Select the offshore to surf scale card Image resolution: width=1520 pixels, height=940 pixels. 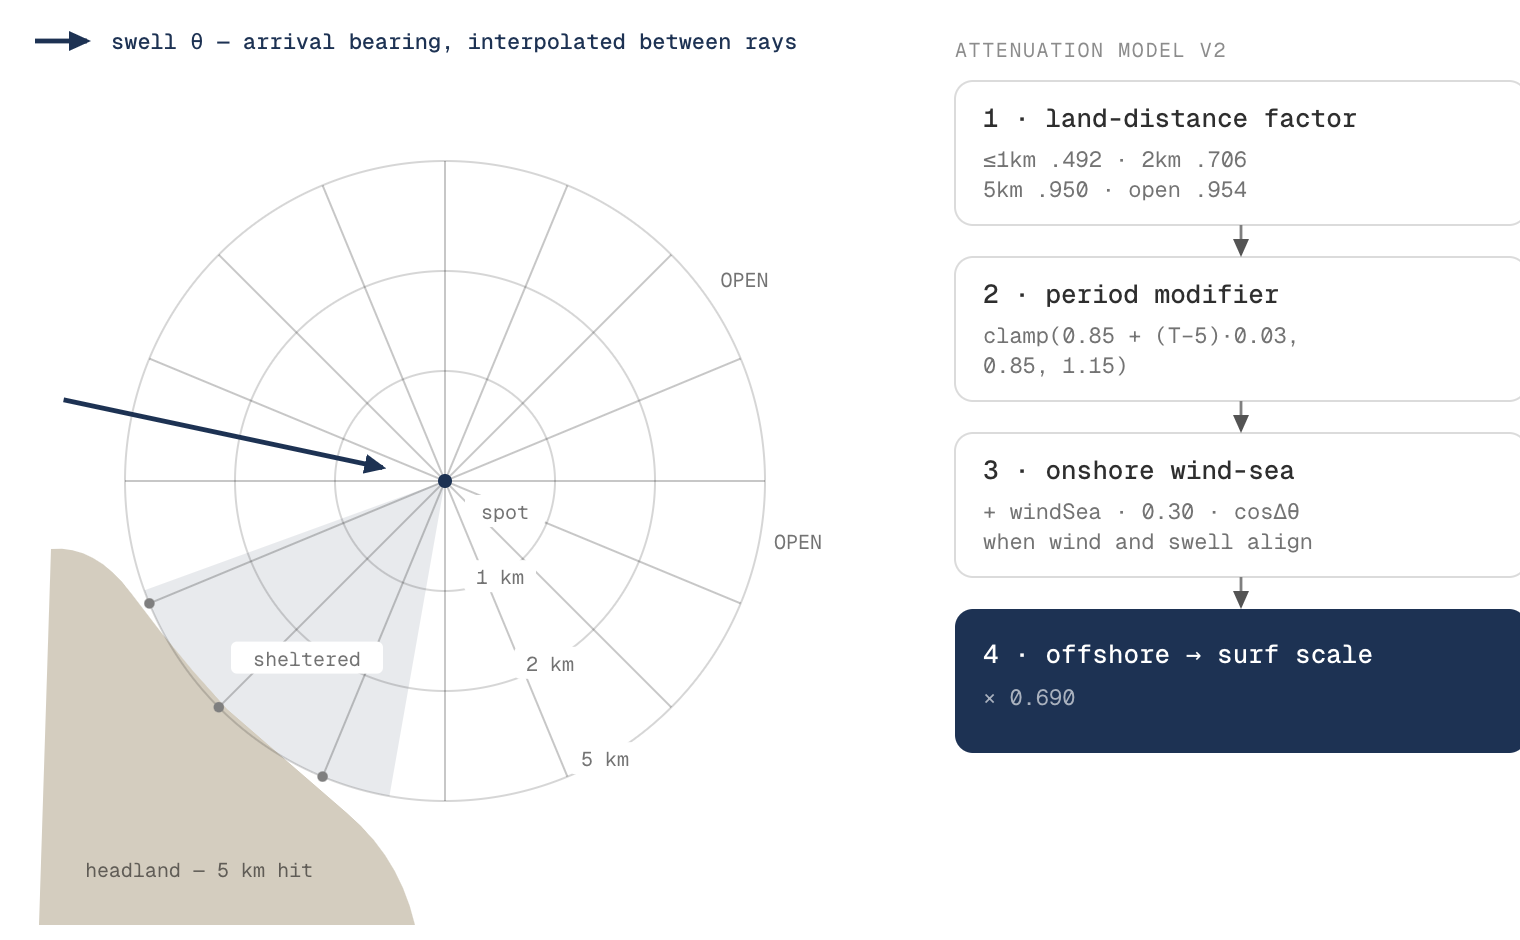click(x=1238, y=681)
